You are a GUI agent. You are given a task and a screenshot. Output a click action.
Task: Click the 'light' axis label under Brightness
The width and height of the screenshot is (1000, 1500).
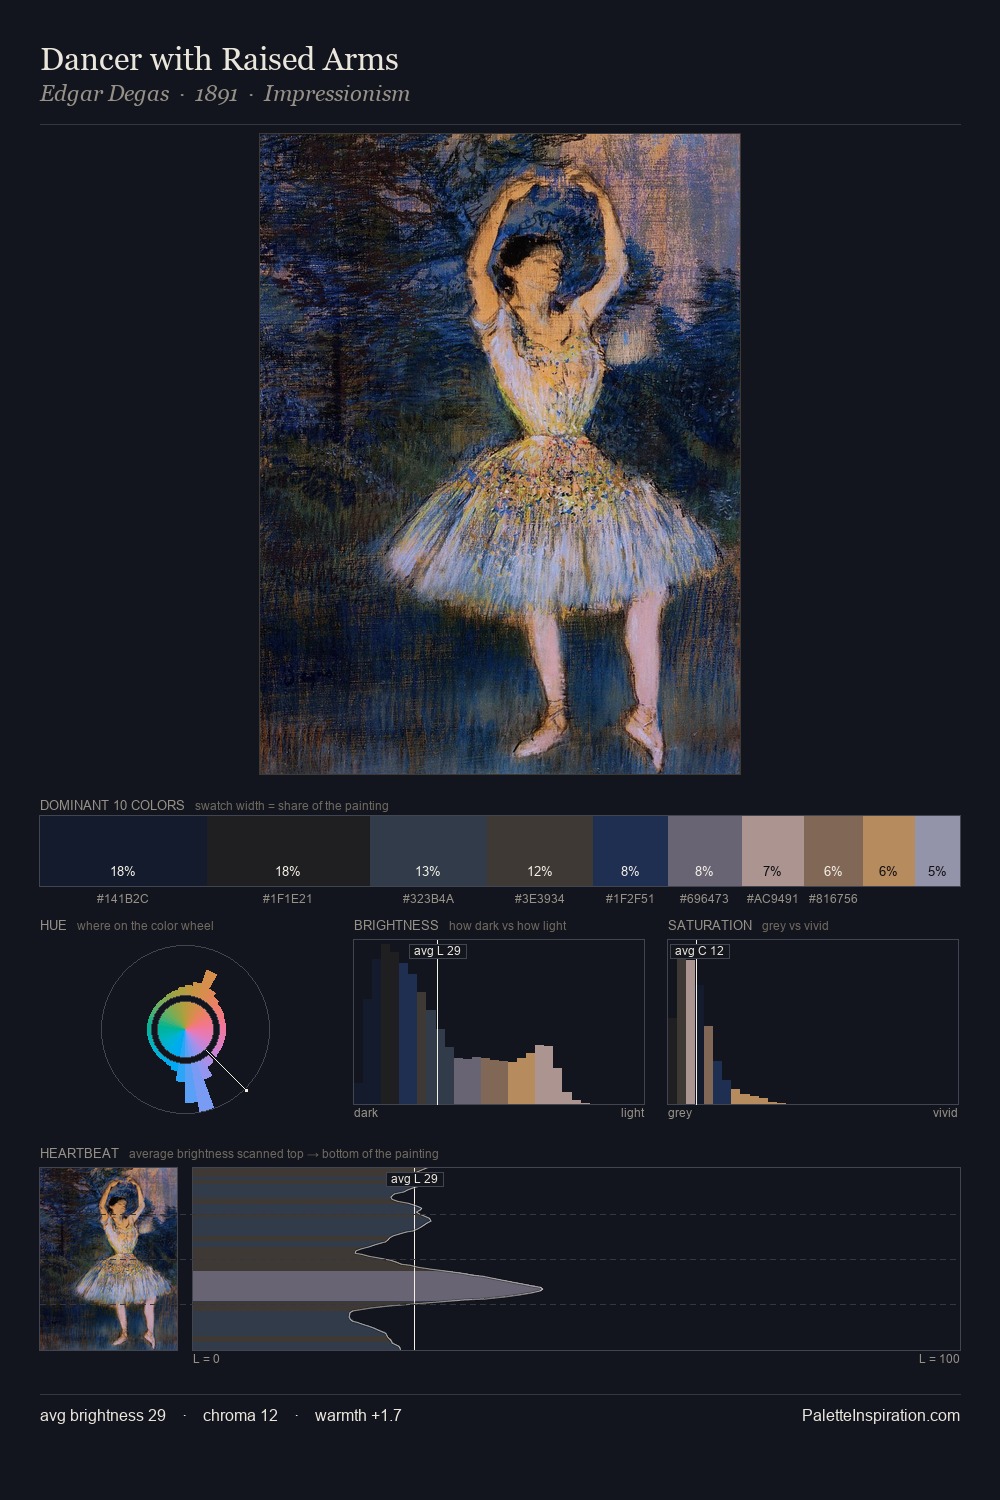[x=632, y=1113]
